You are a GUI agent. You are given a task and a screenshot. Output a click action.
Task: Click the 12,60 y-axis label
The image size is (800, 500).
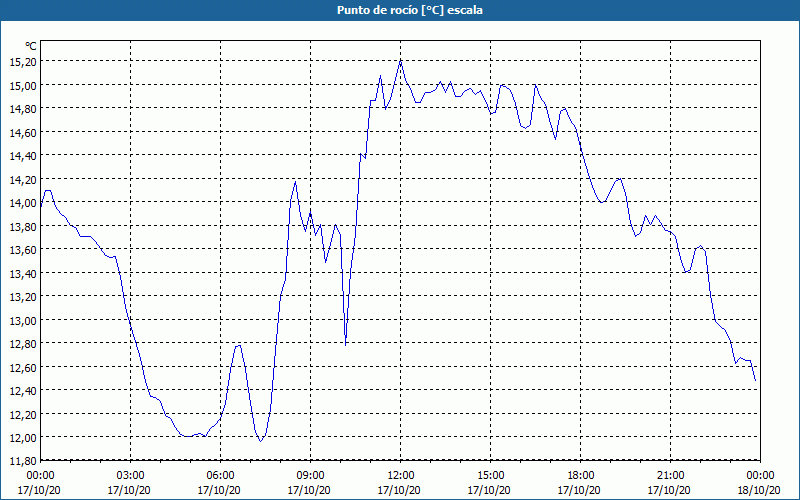tap(23, 367)
